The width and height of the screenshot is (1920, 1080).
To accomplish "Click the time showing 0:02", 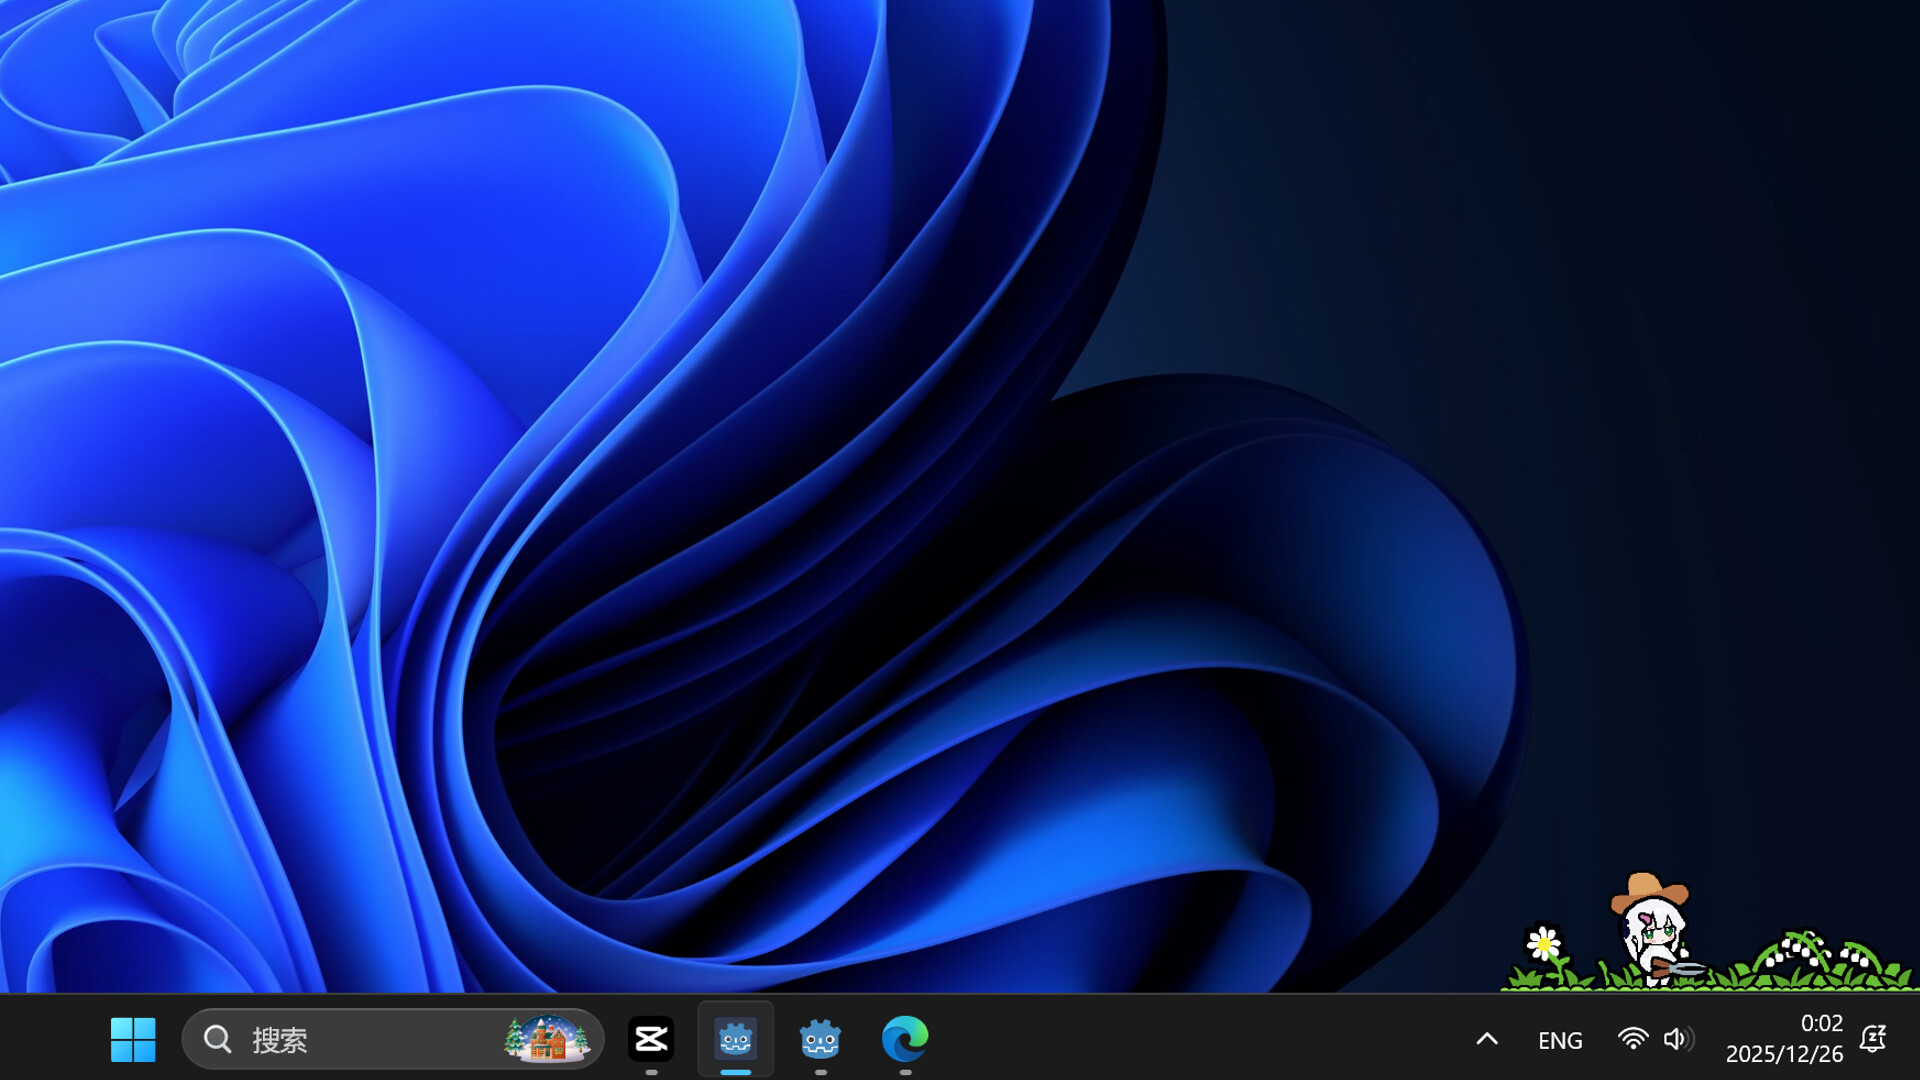I will coord(1821,1023).
